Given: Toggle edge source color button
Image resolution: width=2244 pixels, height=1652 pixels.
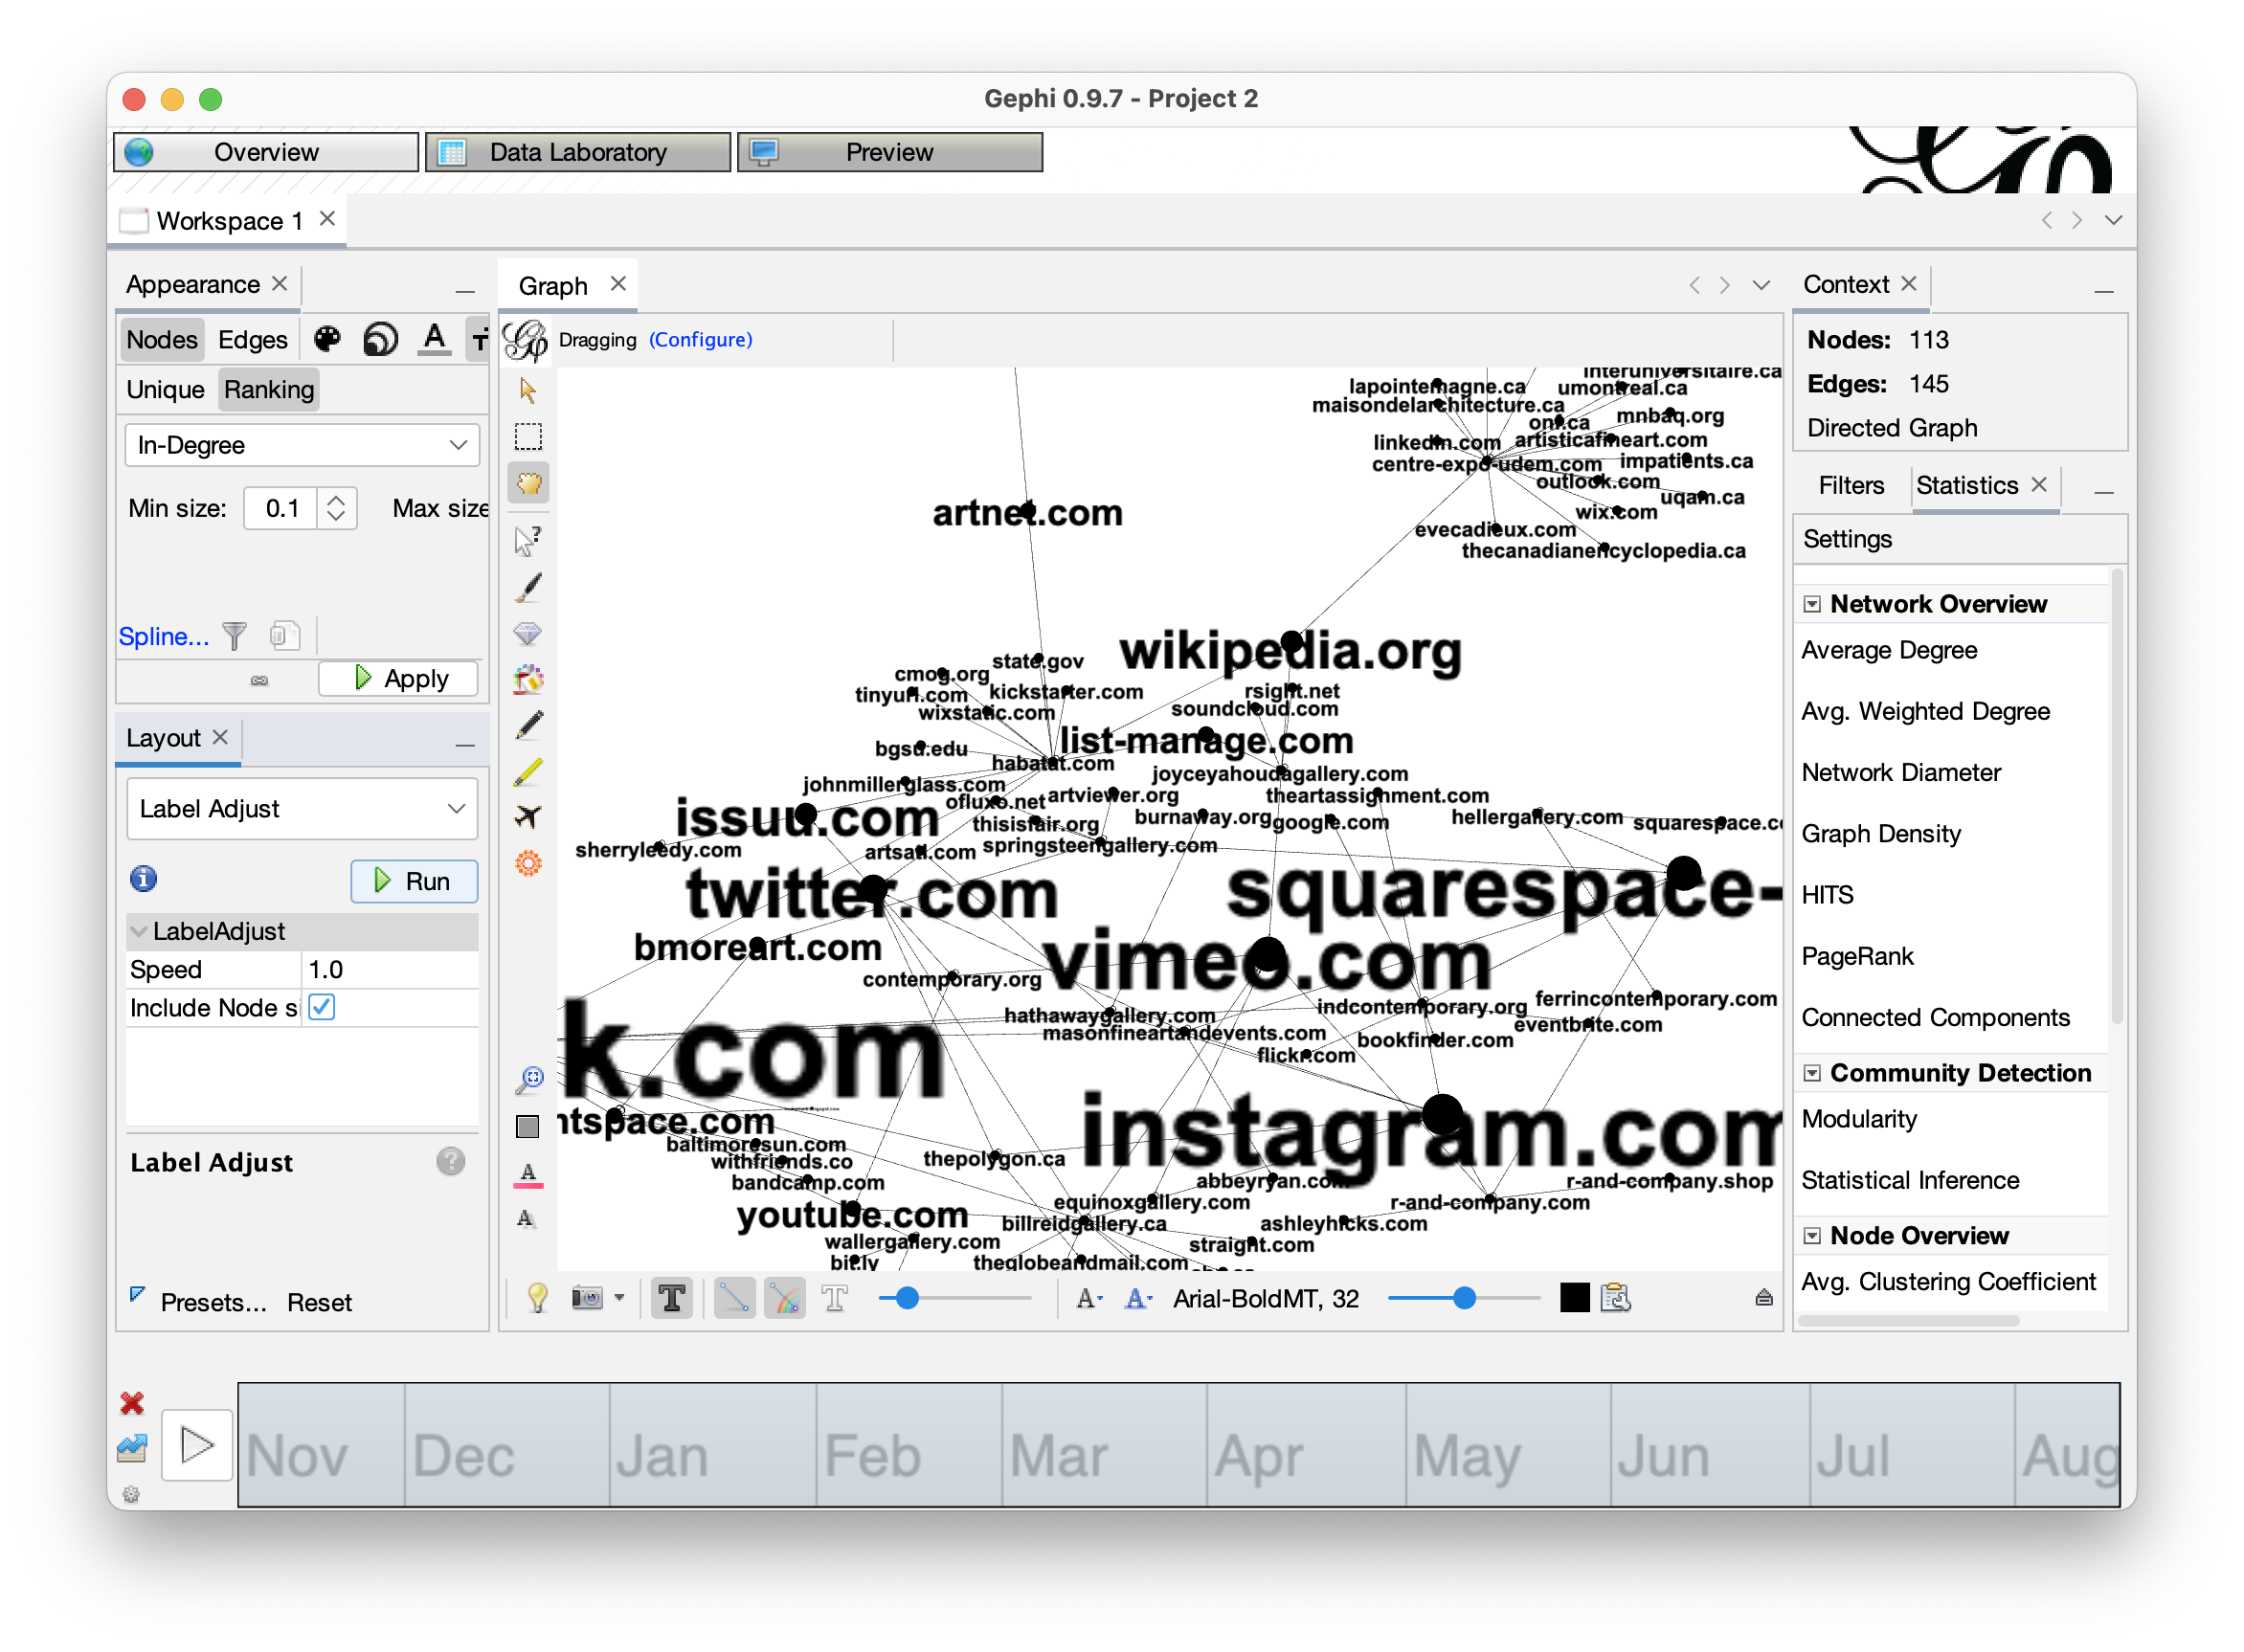Looking at the screenshot, I should [785, 1298].
